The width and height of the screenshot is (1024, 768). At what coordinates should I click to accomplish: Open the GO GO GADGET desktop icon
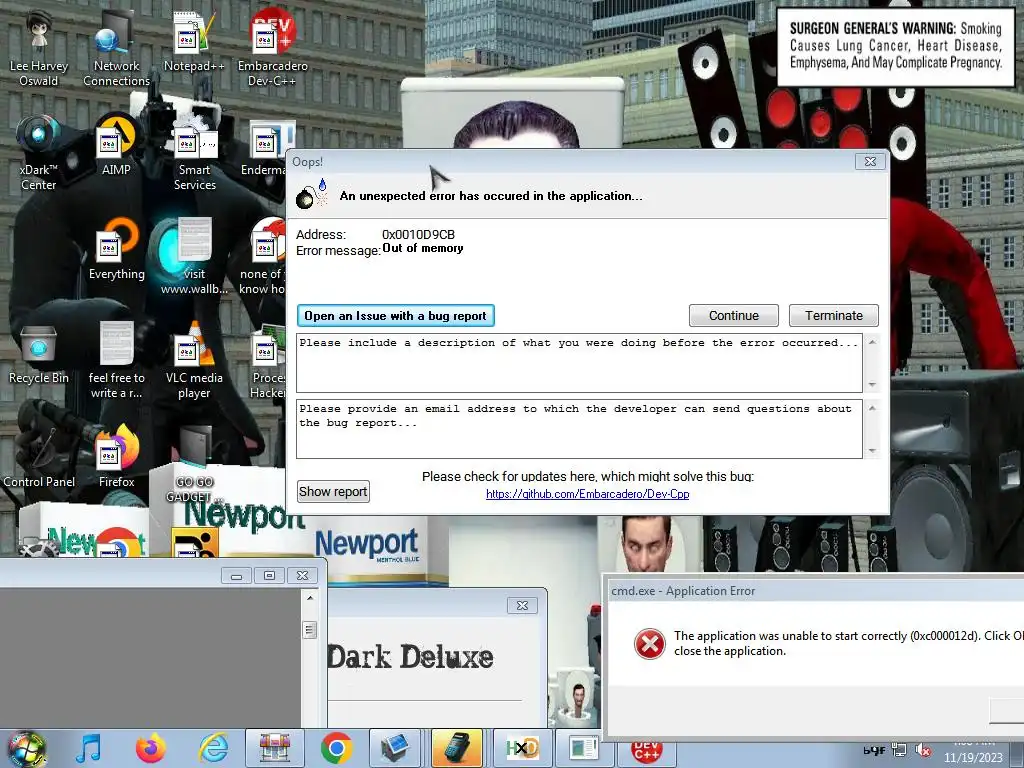pos(194,464)
